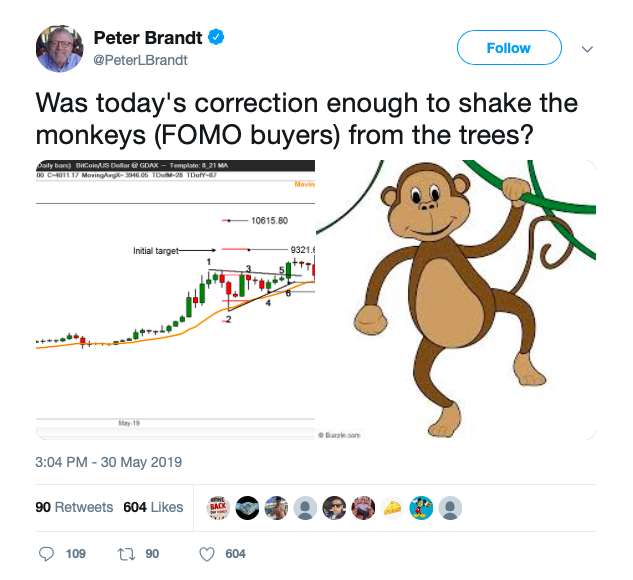The image size is (633, 580).
Task: Click Peter Brandt display name
Action: (x=148, y=38)
